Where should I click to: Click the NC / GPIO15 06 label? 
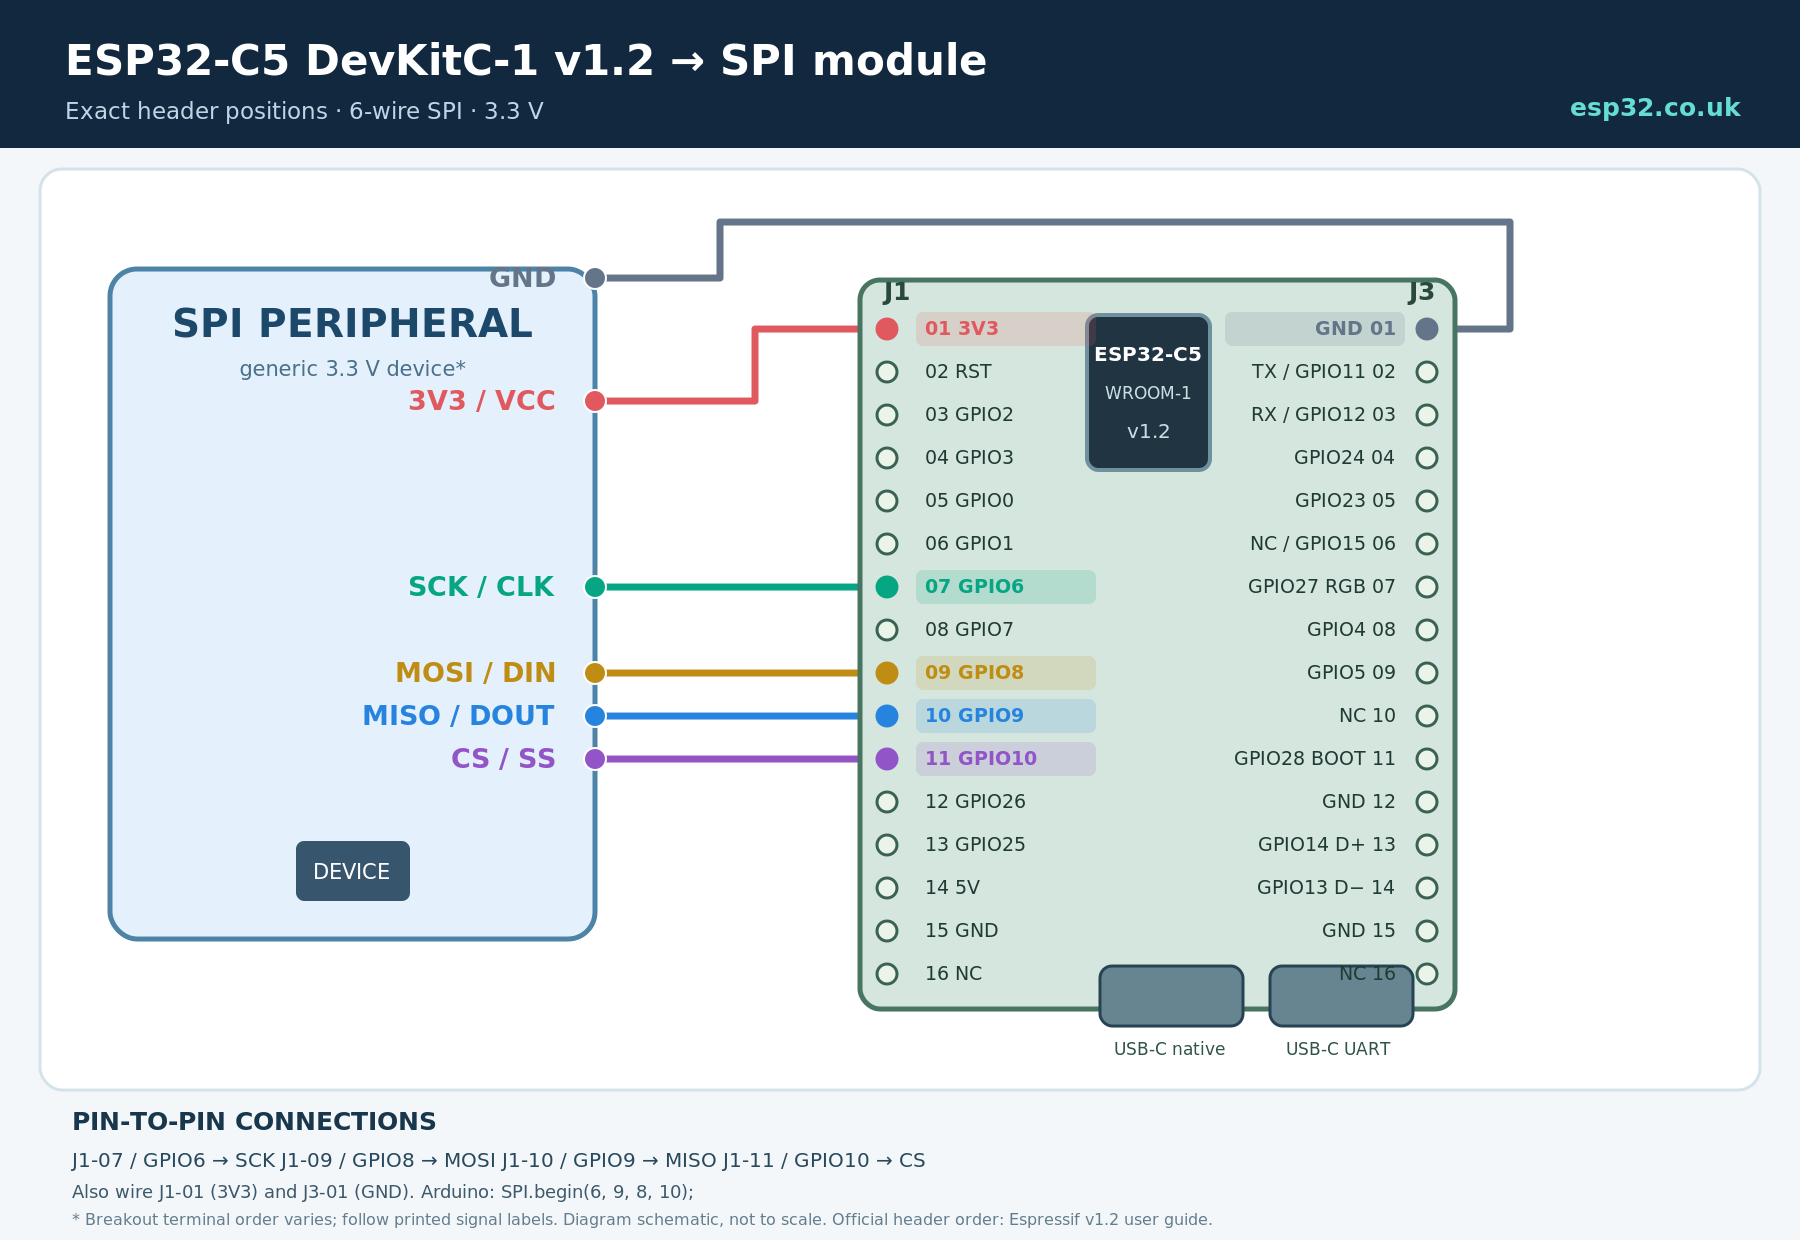(1322, 544)
